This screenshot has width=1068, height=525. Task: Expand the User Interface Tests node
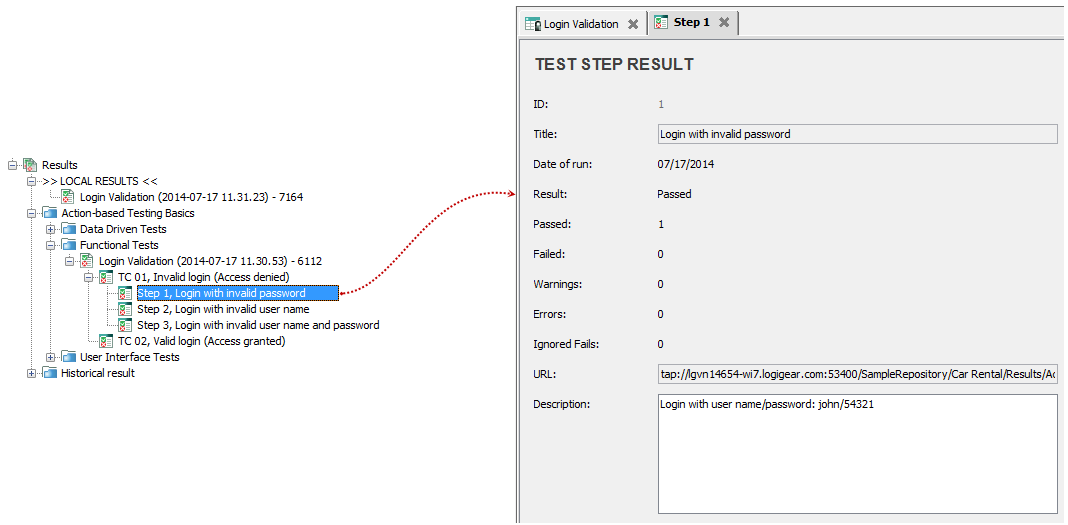(x=51, y=357)
